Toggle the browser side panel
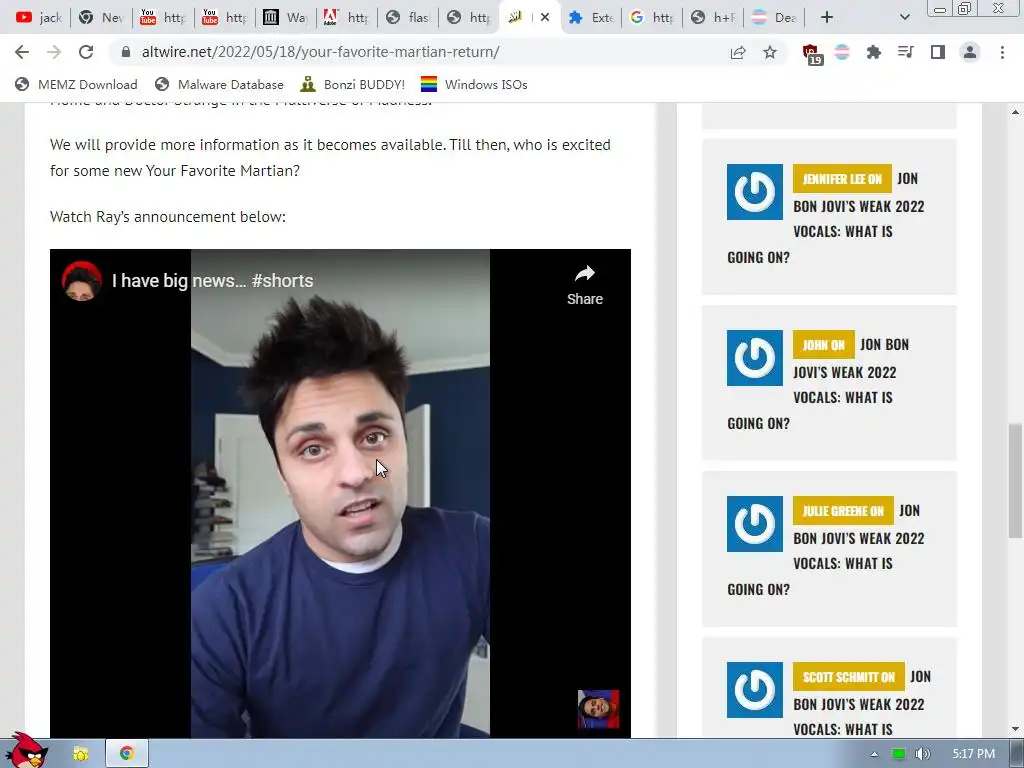Screen dimensions: 1024x768 pyautogui.click(x=938, y=52)
